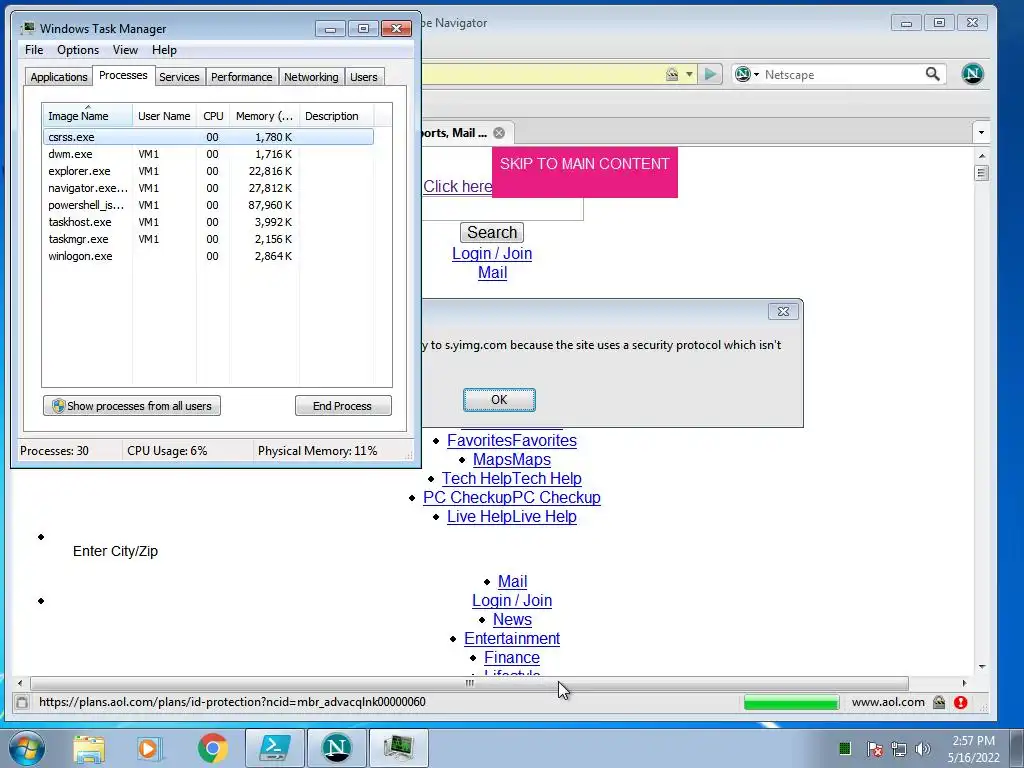Click the vertical scrollbar down arrow
Screen dimensions: 1024x768
[982, 667]
